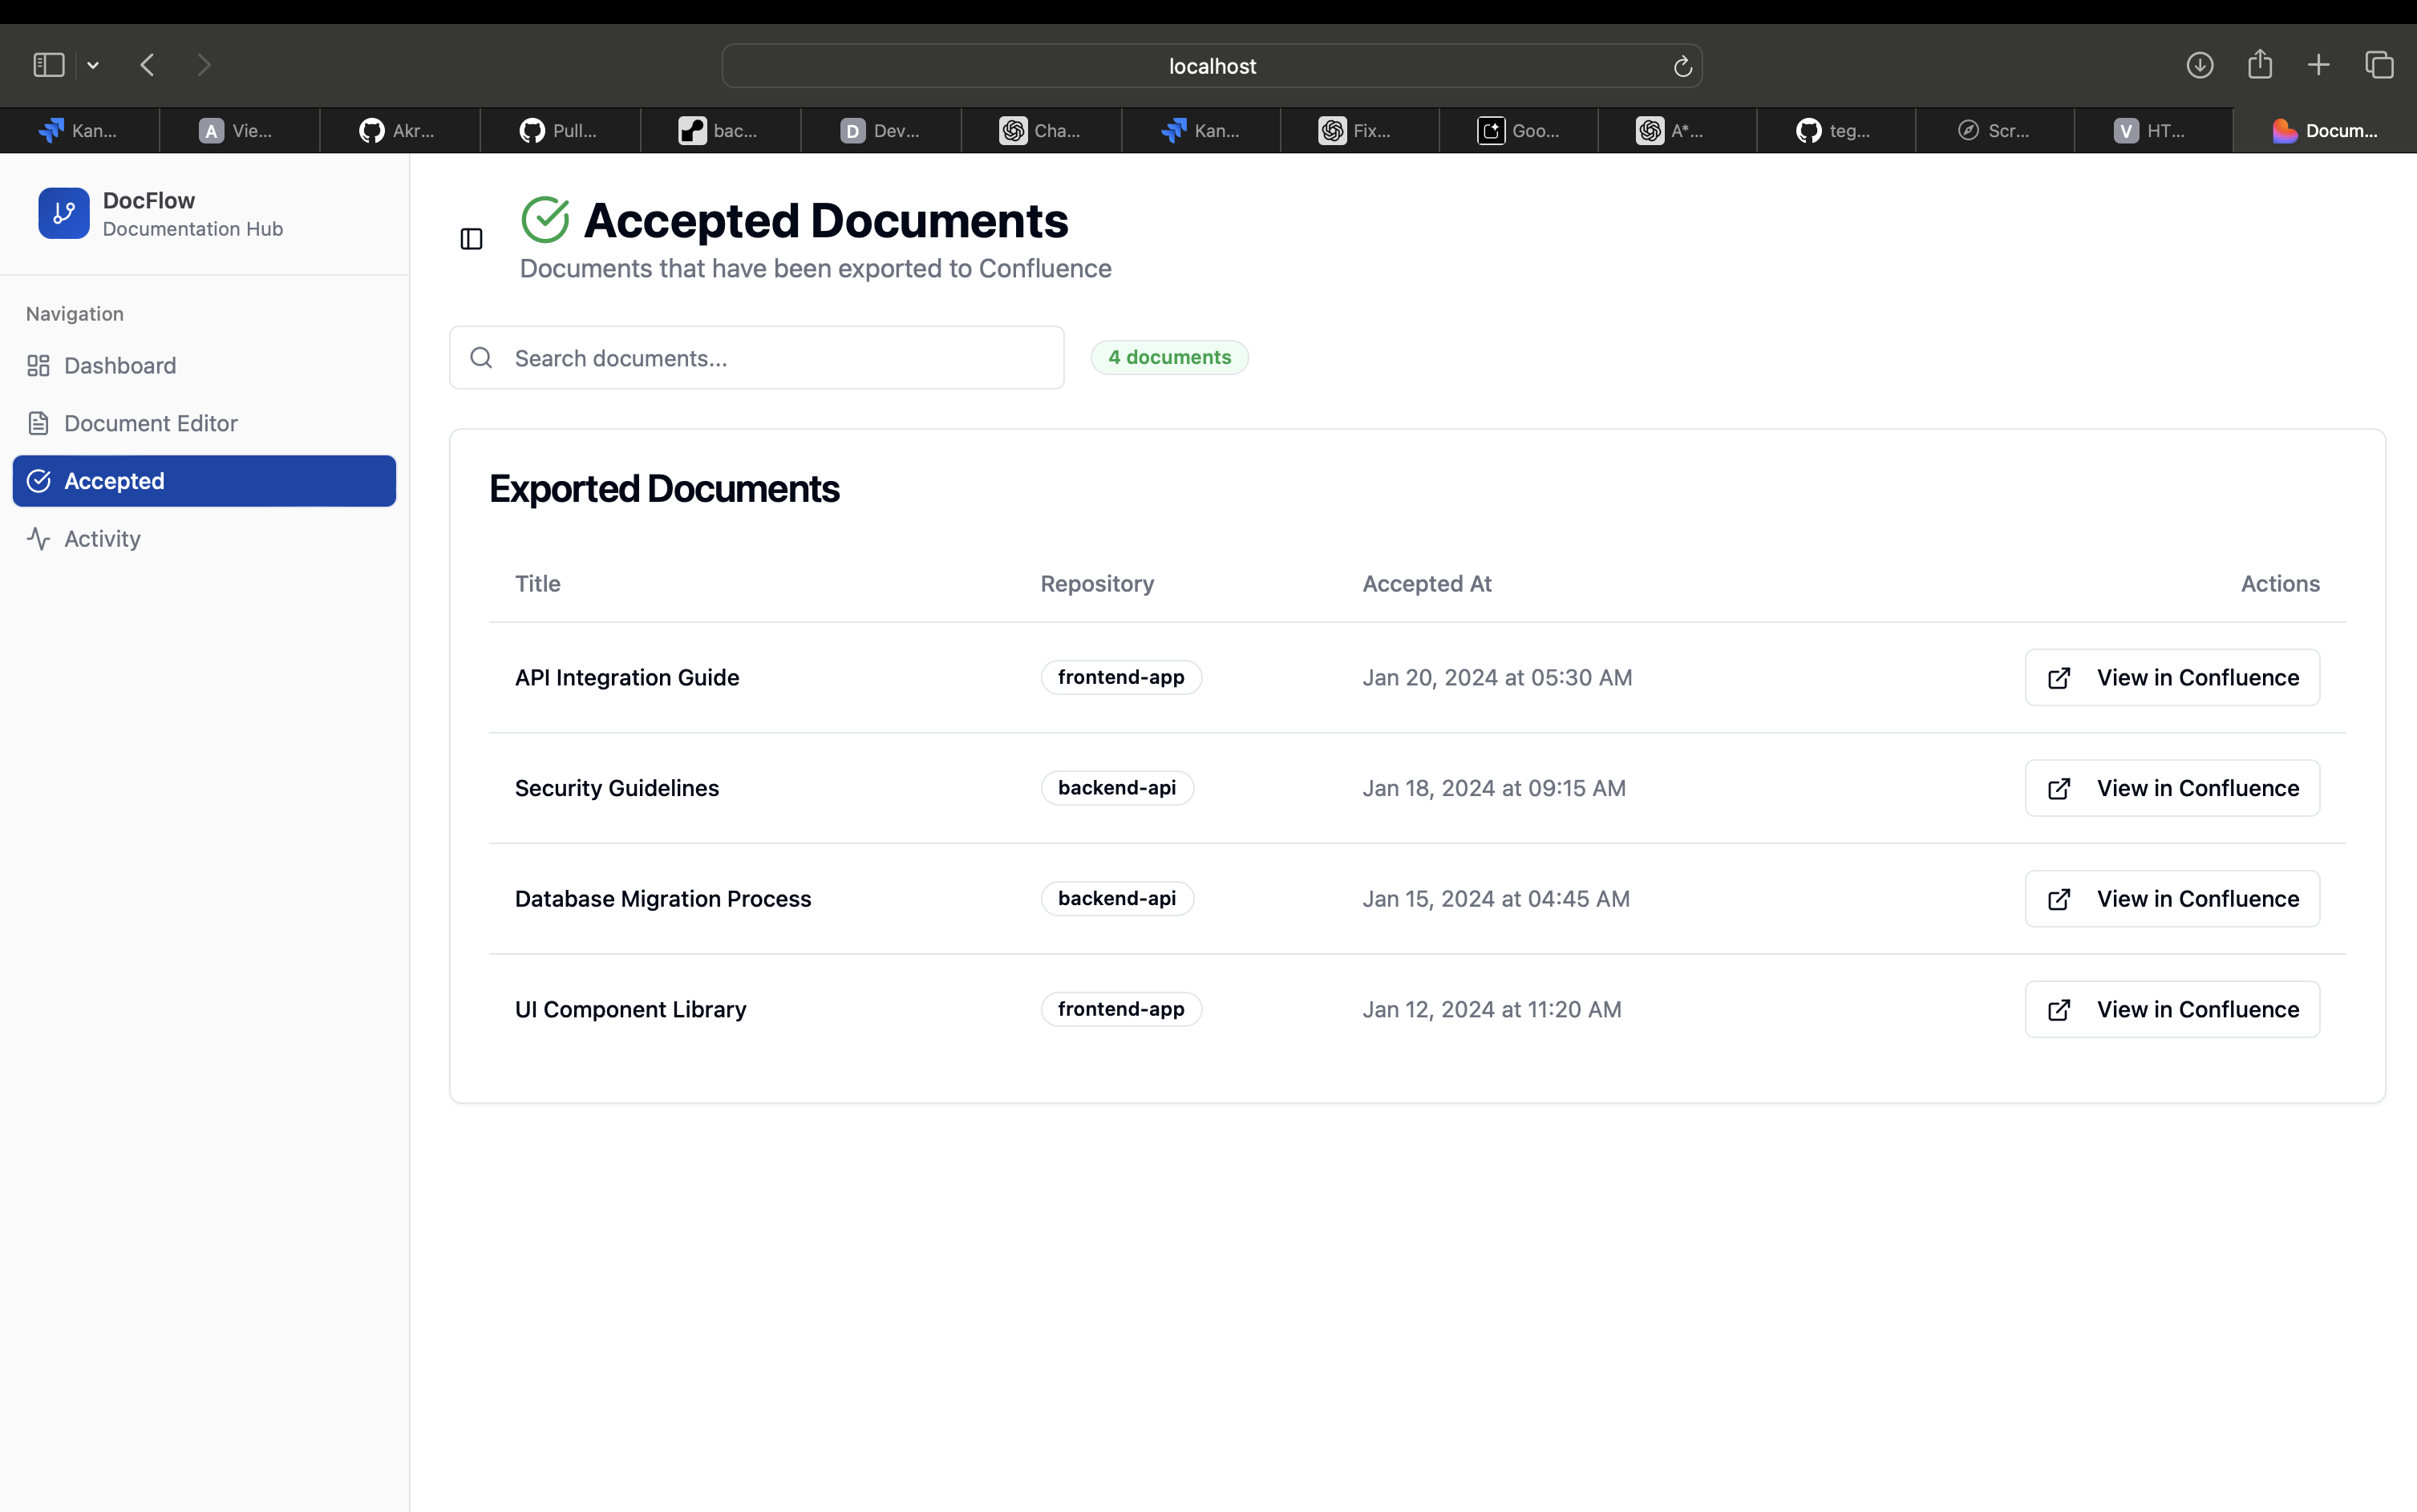Click the reload icon in the address bar
This screenshot has height=1512, width=2417.
pyautogui.click(x=1682, y=66)
